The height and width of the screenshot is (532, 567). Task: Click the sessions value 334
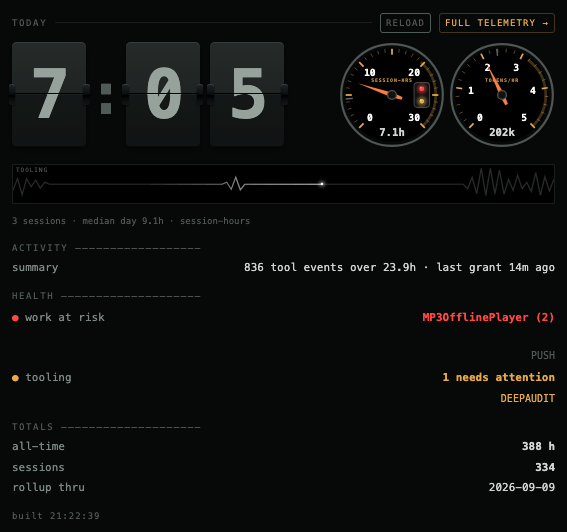coord(545,467)
